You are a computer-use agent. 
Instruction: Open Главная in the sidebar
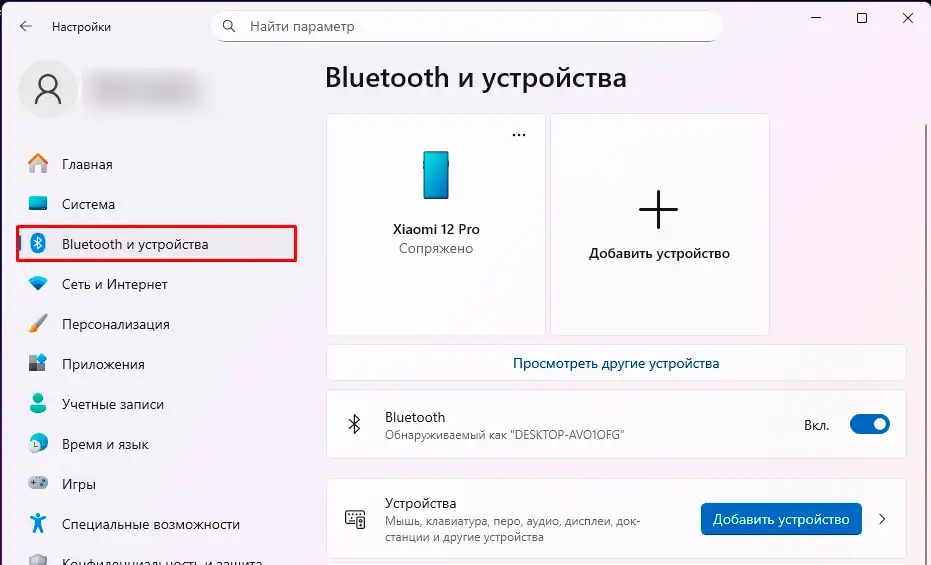tap(157, 164)
